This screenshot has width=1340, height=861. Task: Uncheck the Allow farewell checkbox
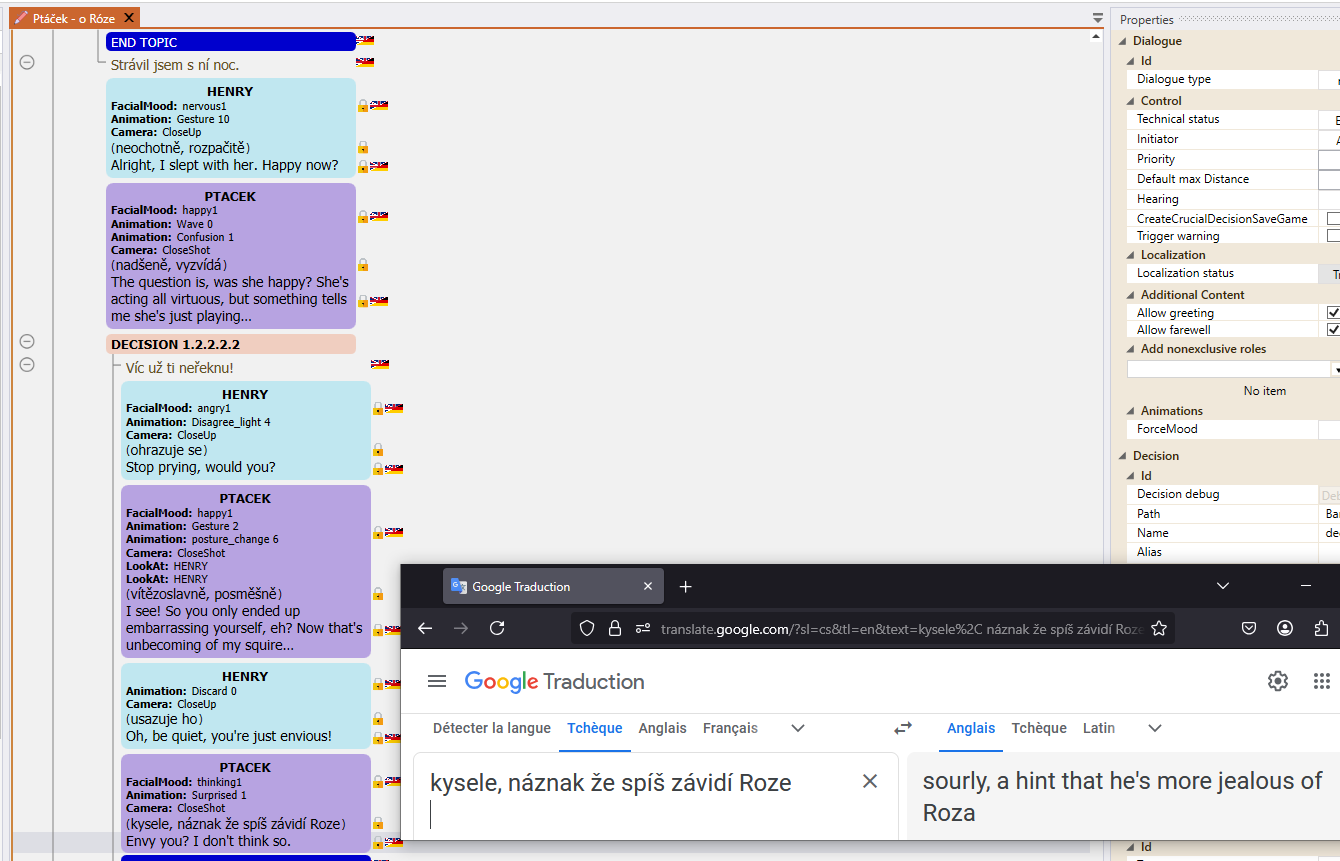click(x=1334, y=330)
